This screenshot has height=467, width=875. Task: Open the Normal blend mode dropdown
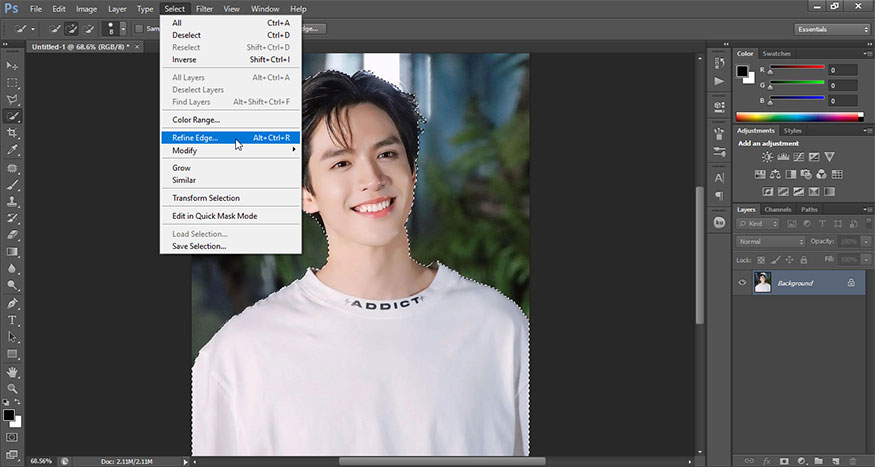point(770,242)
